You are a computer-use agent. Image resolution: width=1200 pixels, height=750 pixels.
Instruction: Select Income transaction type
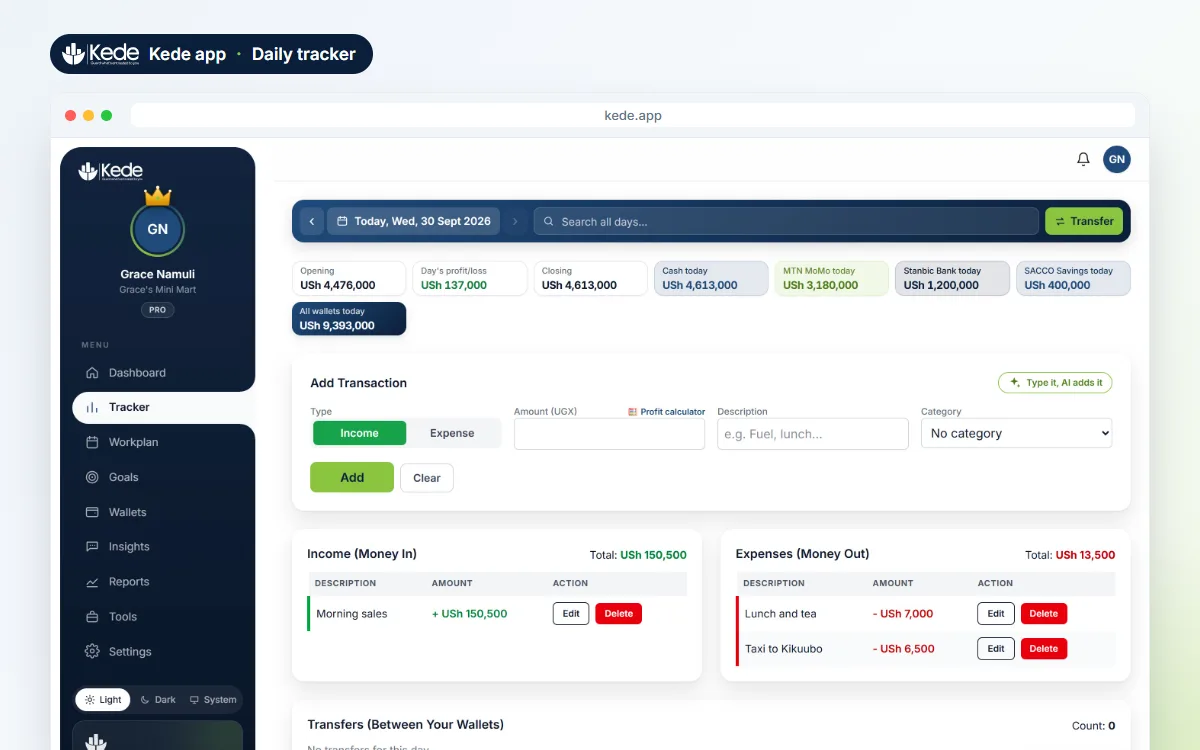pos(359,433)
